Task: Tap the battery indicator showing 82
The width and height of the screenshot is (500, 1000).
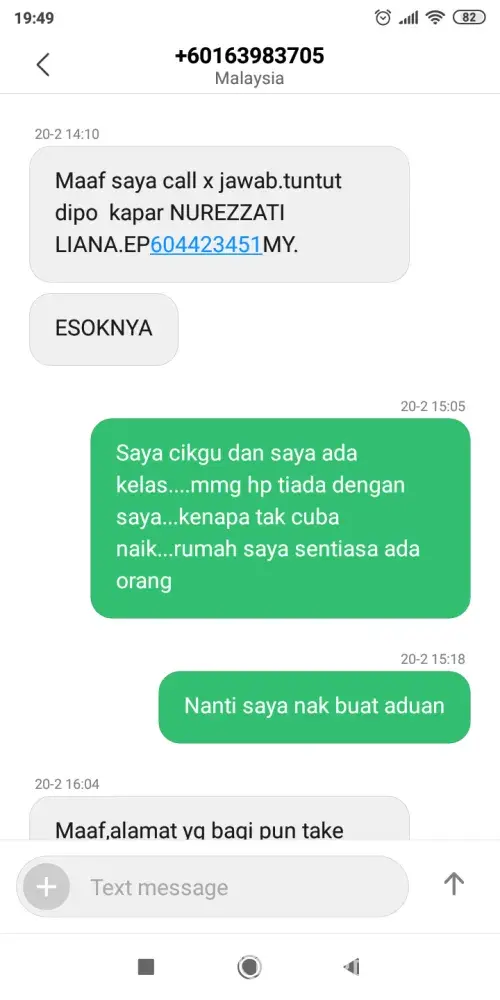Action: [x=469, y=18]
